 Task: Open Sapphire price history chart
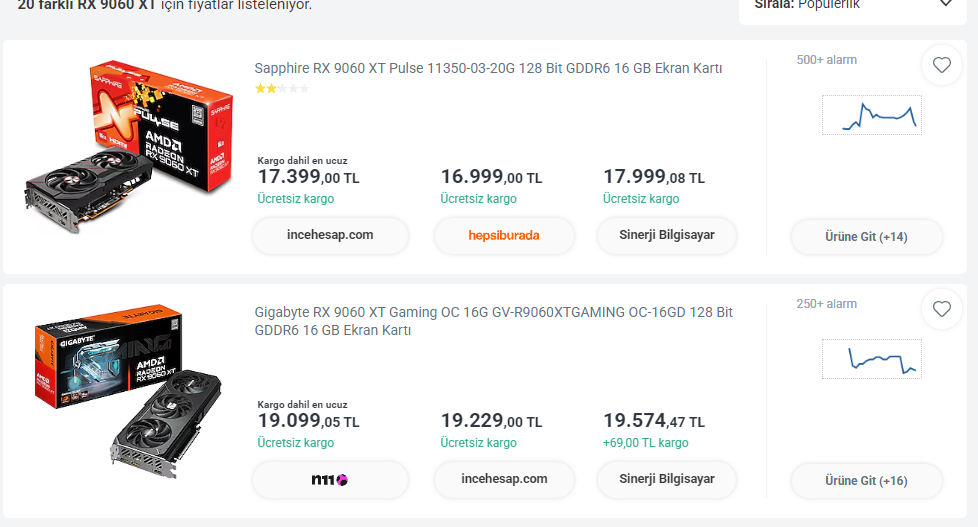click(x=871, y=115)
